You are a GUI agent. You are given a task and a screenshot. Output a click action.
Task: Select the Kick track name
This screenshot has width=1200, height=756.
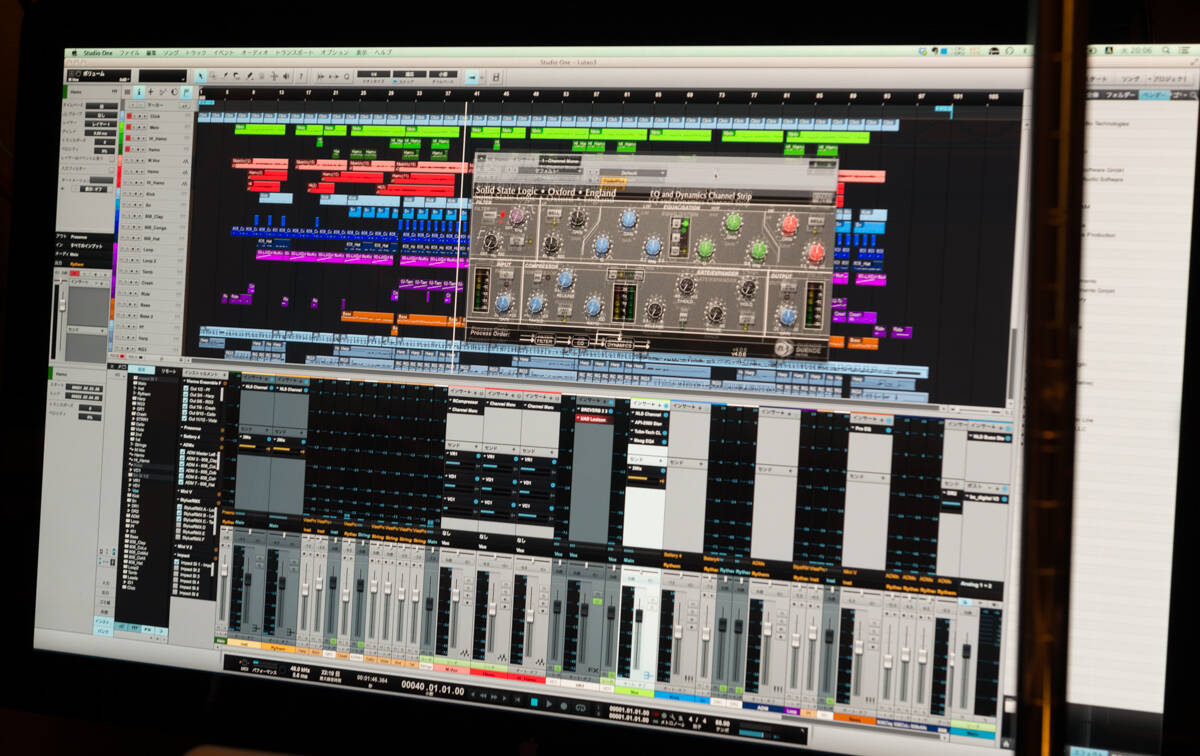tap(149, 192)
